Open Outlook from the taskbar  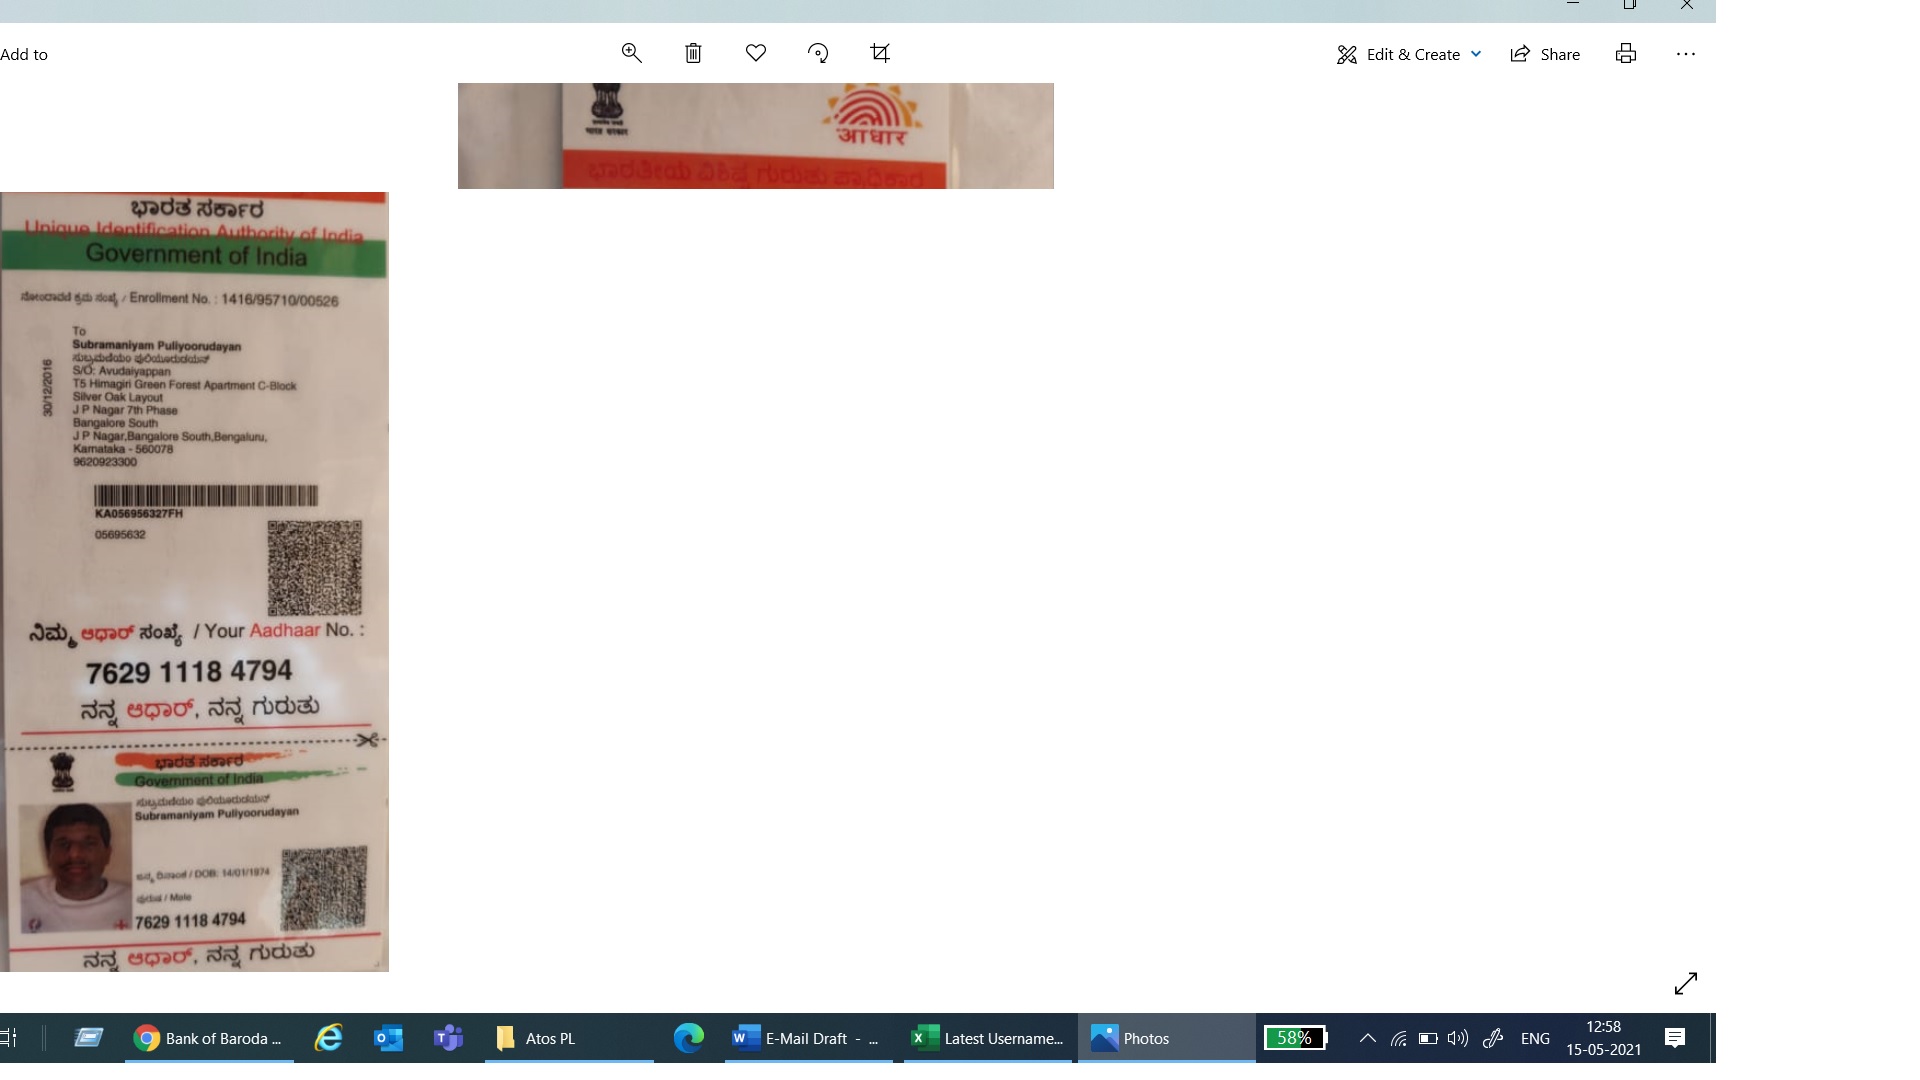tap(388, 1038)
